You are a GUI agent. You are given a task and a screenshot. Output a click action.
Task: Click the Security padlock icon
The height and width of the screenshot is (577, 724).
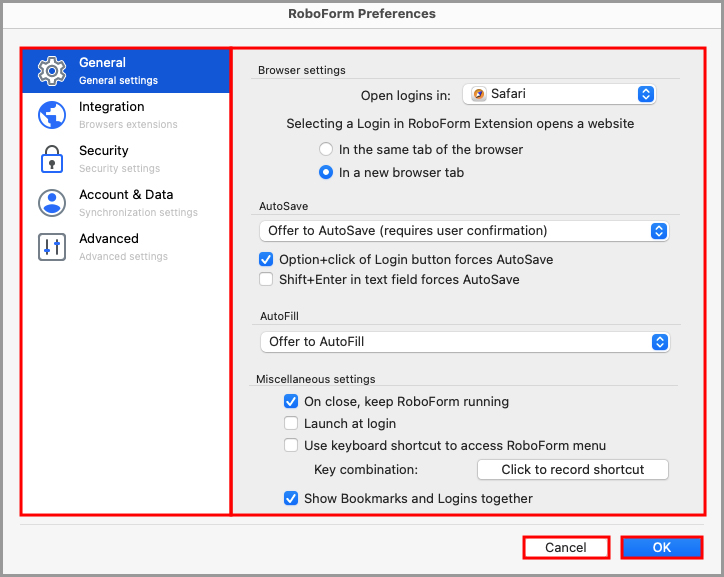click(52, 159)
